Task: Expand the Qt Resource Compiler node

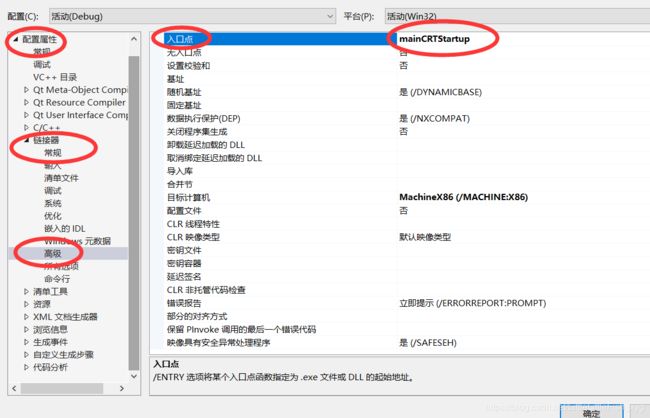Action: (27, 102)
